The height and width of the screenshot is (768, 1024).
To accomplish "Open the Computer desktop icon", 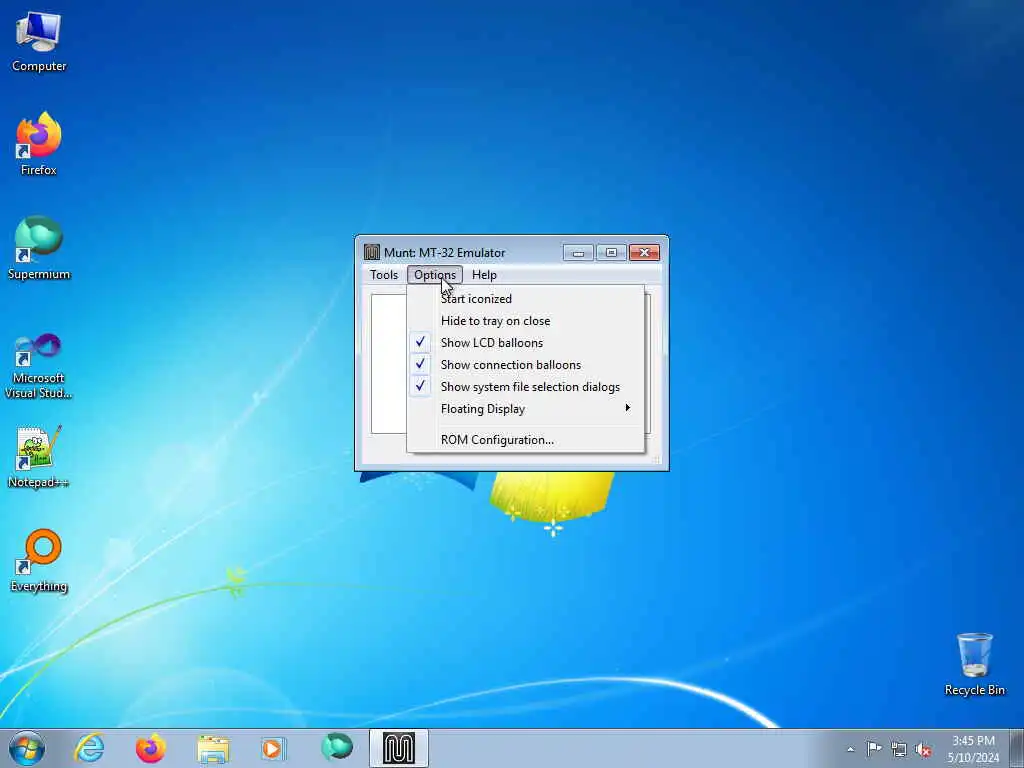I will 39,42.
